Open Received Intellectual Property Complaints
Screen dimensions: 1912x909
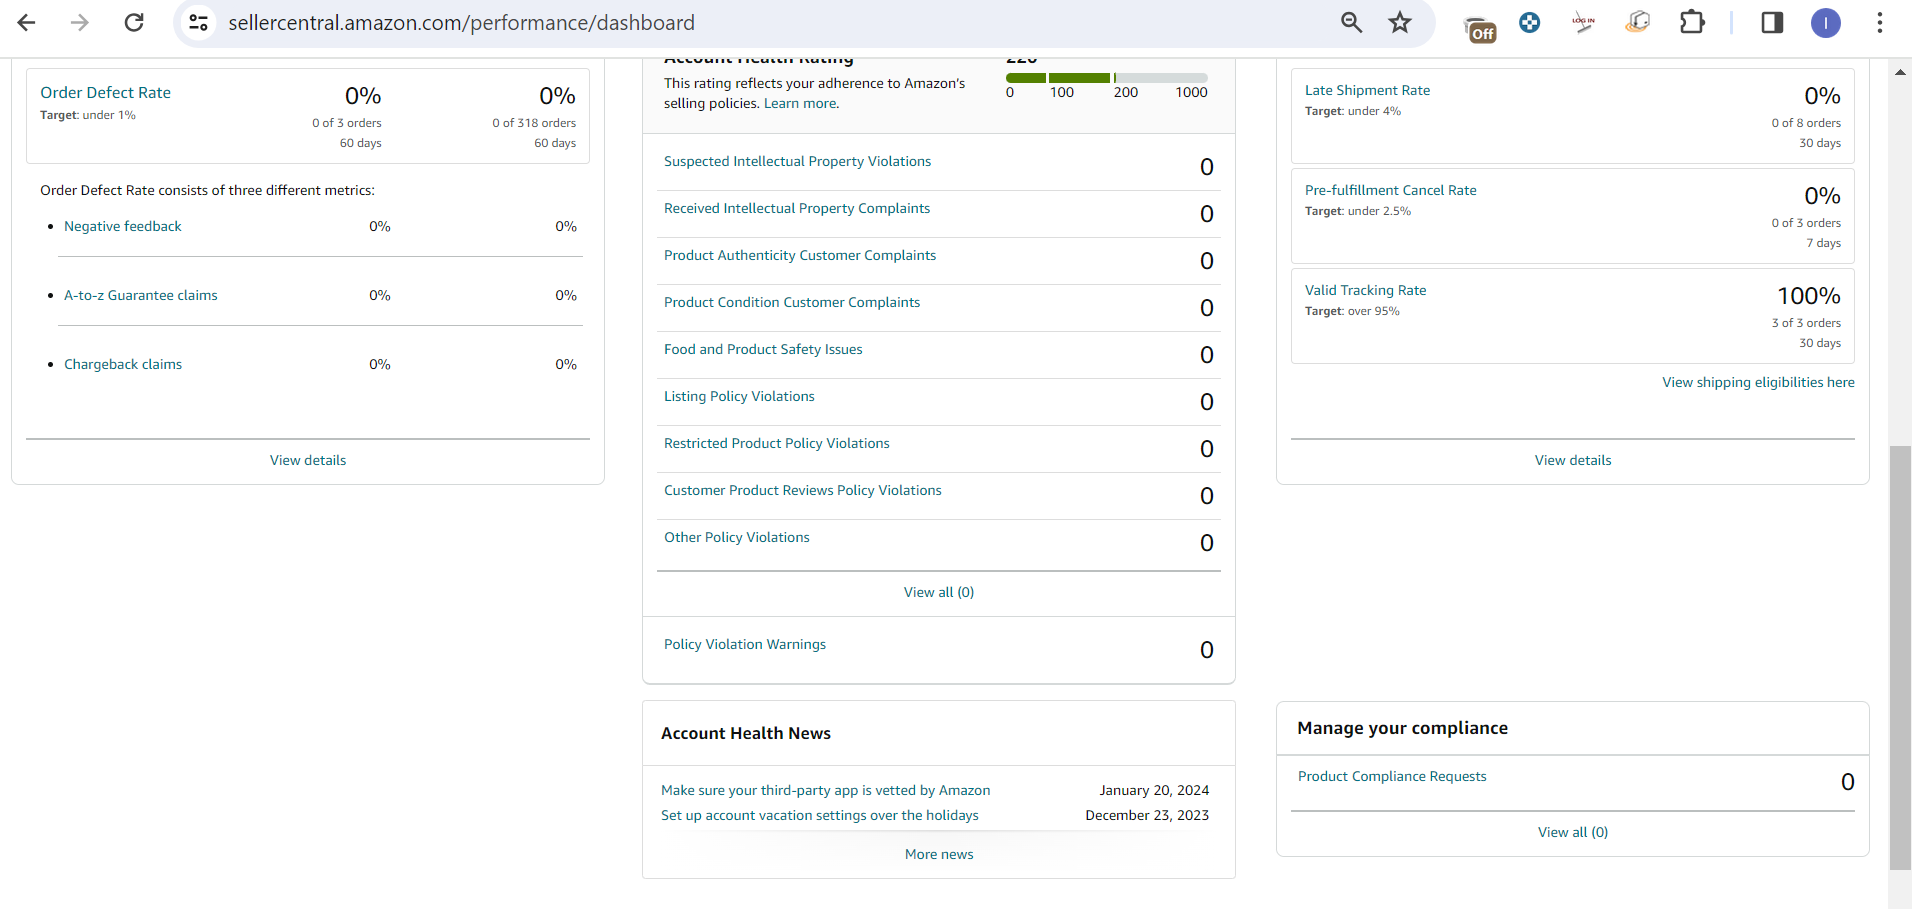pyautogui.click(x=797, y=208)
